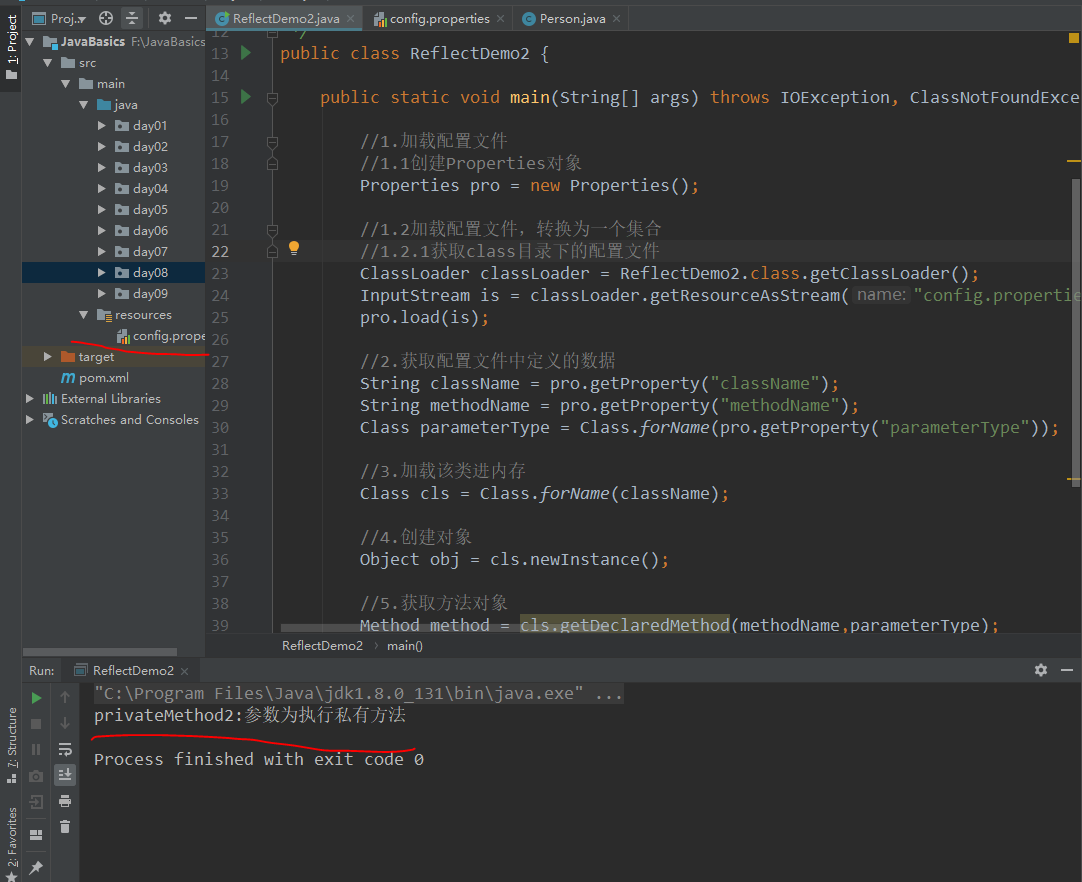Toggle pin tab in Run panel
Image resolution: width=1082 pixels, height=882 pixels.
[36, 867]
